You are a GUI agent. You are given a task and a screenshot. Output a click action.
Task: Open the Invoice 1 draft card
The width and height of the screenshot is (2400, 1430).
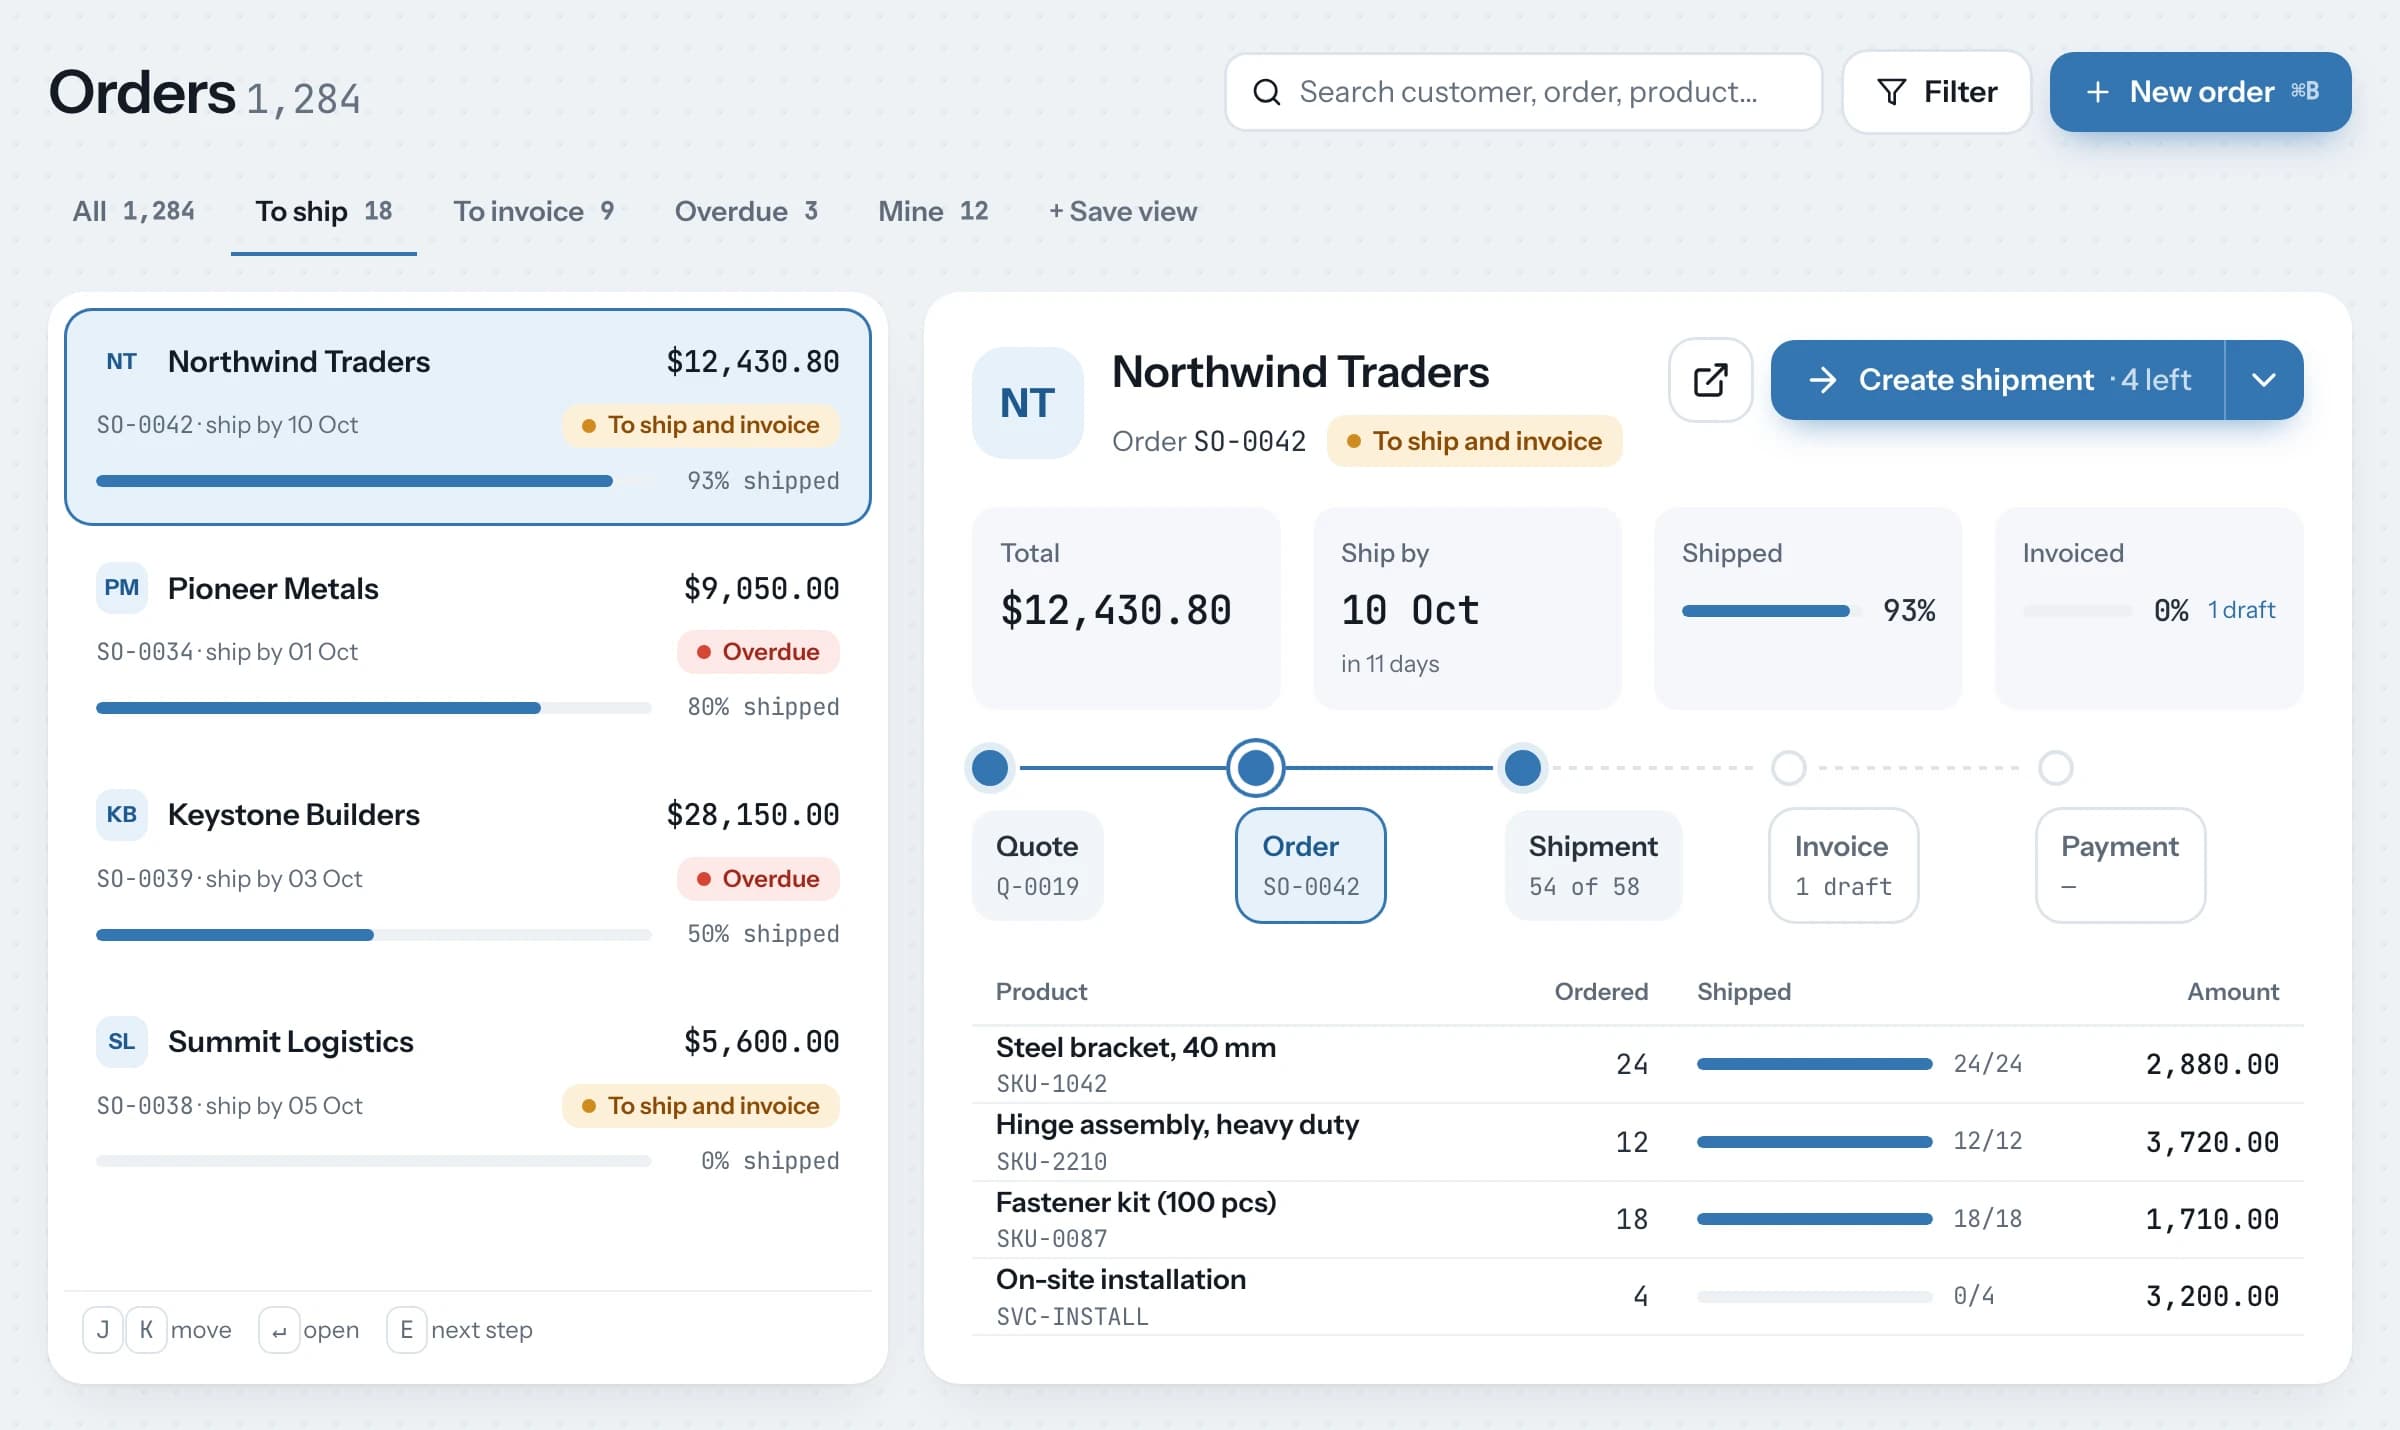[1843, 865]
